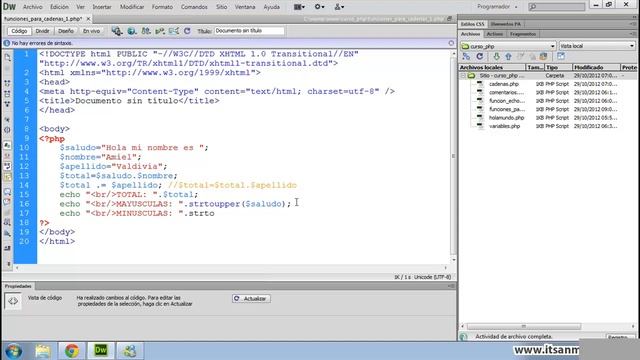Image resolution: width=640 pixels, height=360 pixels.
Task: Sort by the Modificado column header
Action: pyautogui.click(x=596, y=67)
